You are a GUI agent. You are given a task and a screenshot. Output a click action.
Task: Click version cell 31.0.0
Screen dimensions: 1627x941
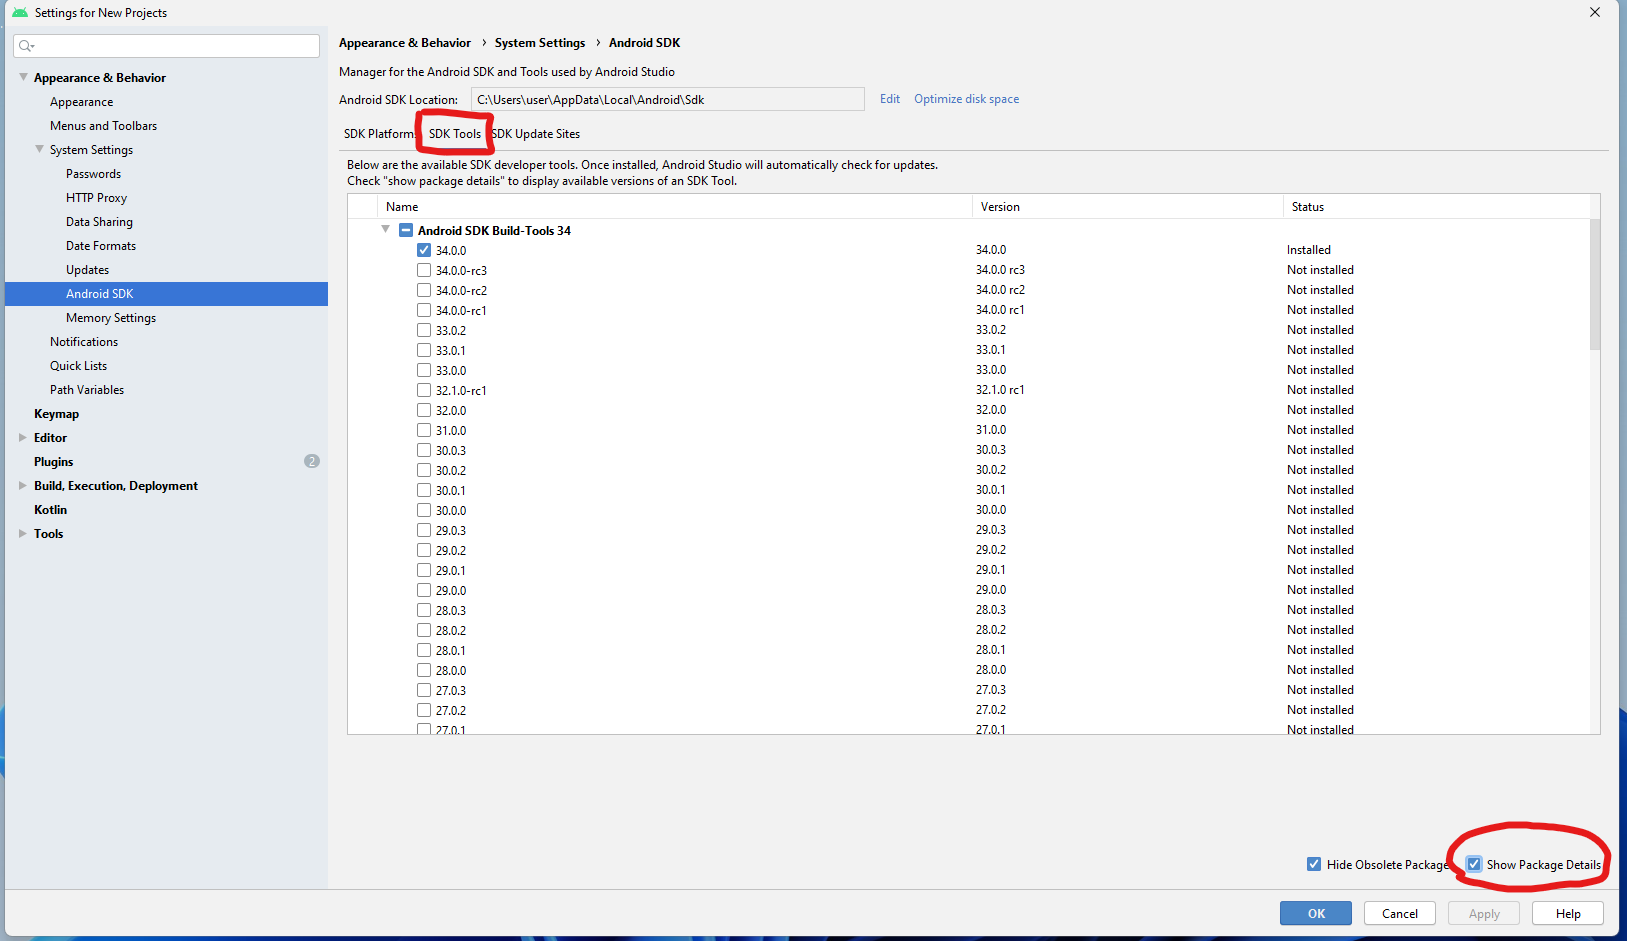(x=991, y=430)
